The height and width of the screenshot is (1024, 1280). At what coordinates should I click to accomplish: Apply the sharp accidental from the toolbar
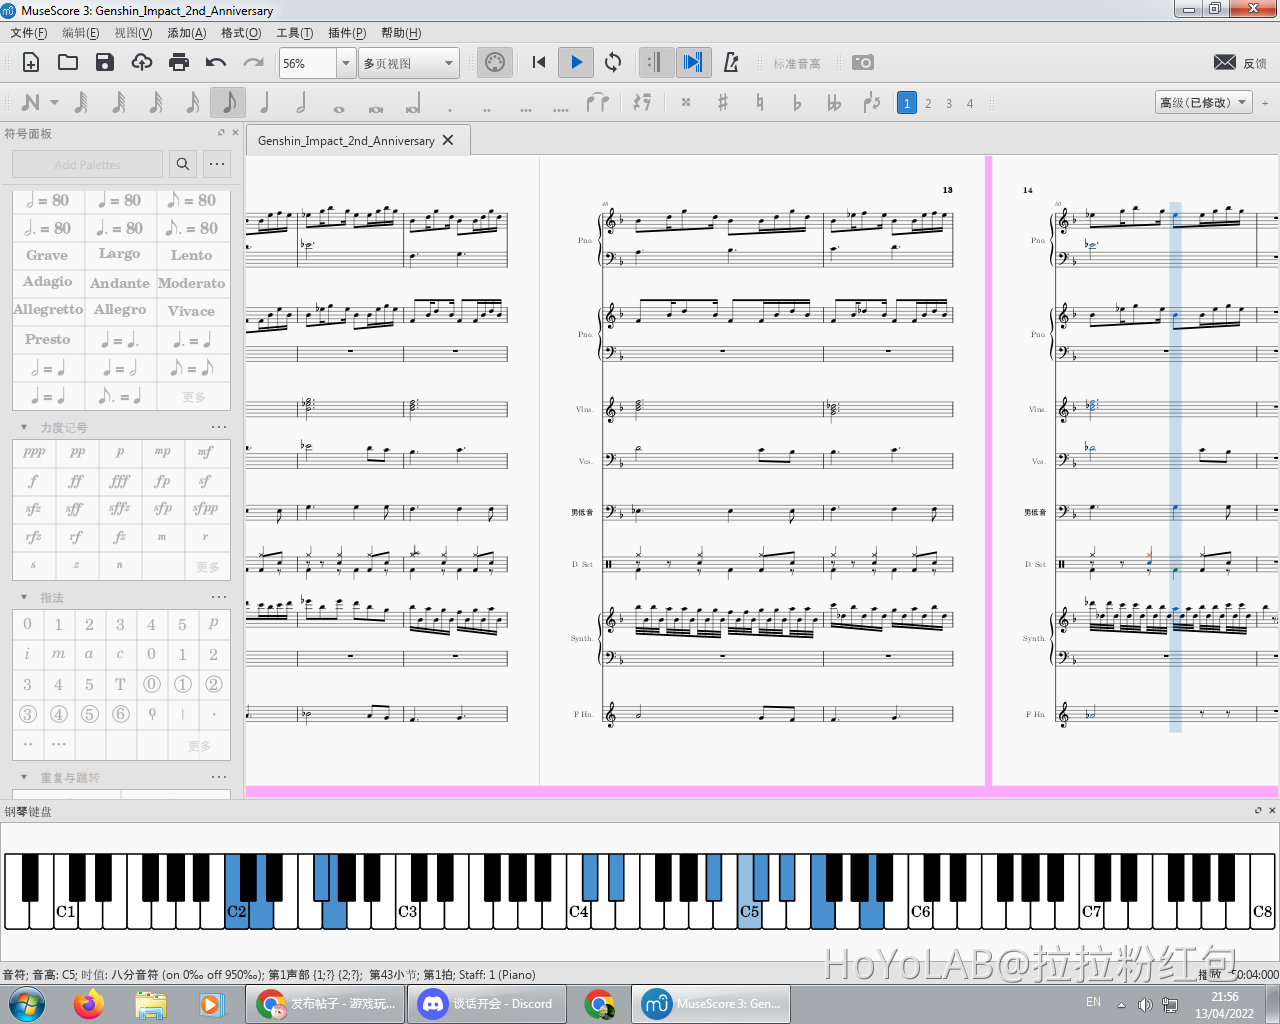[x=723, y=102]
